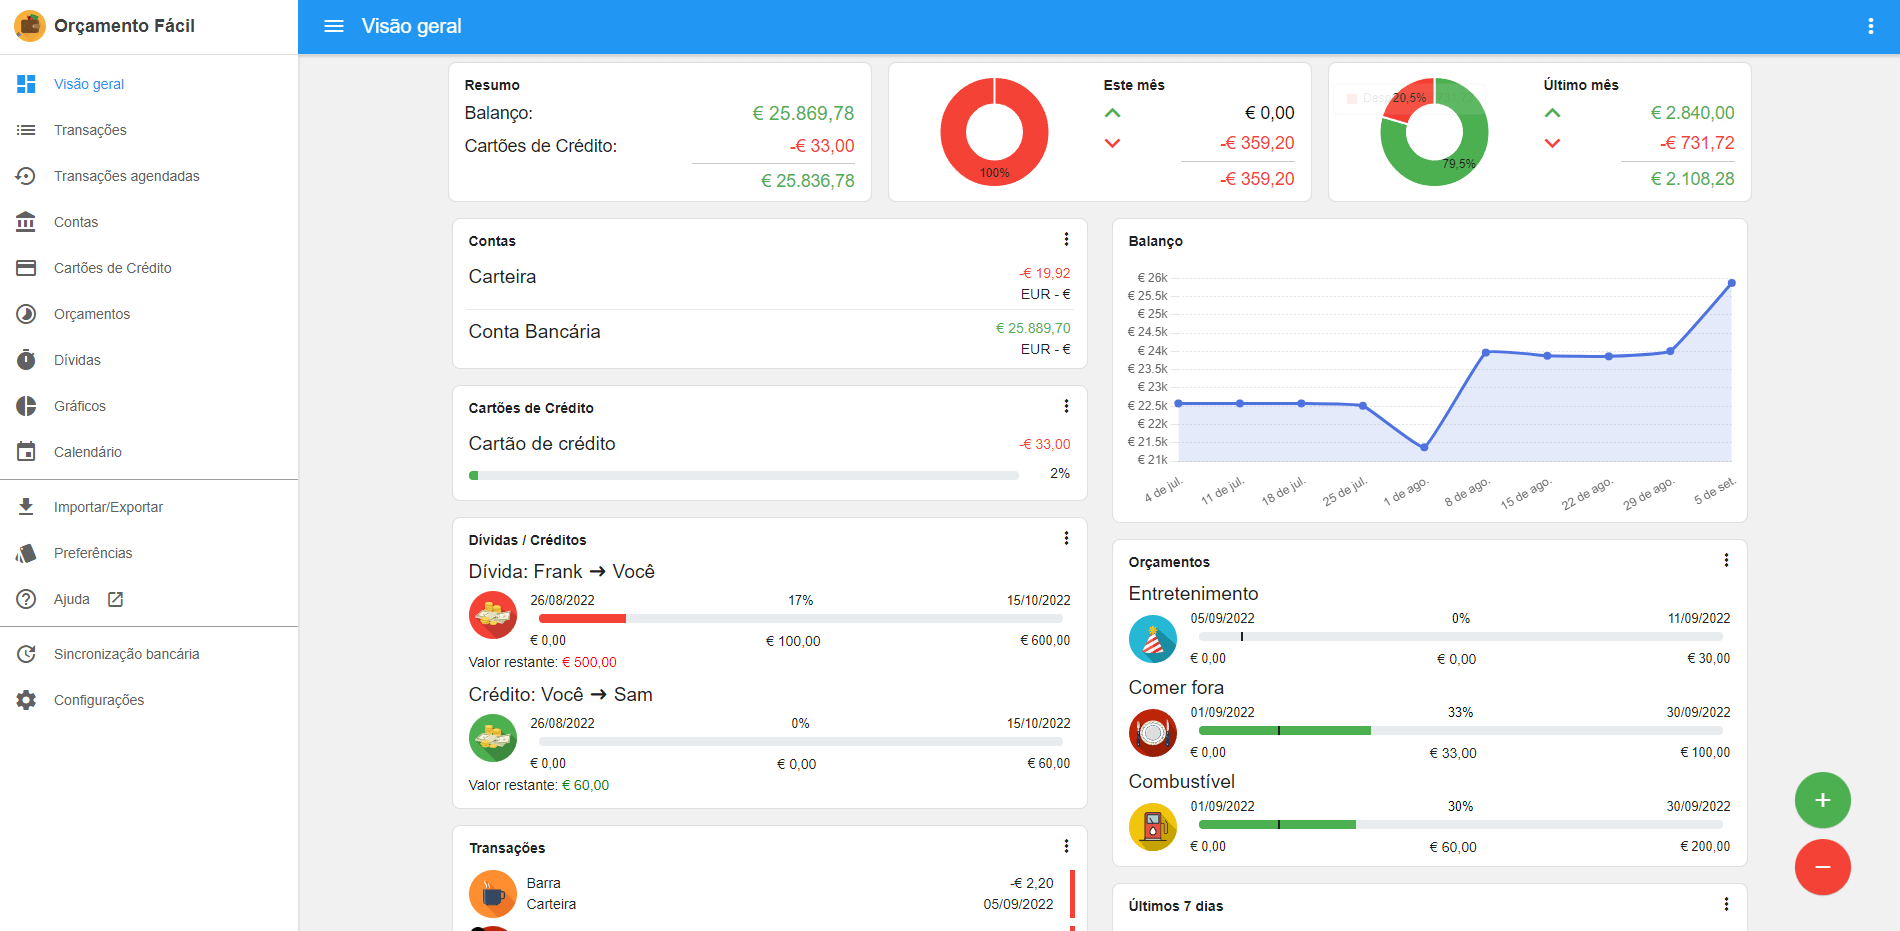Click the Entretenimento party hat icon
This screenshot has height=931, width=1900.
click(1153, 639)
